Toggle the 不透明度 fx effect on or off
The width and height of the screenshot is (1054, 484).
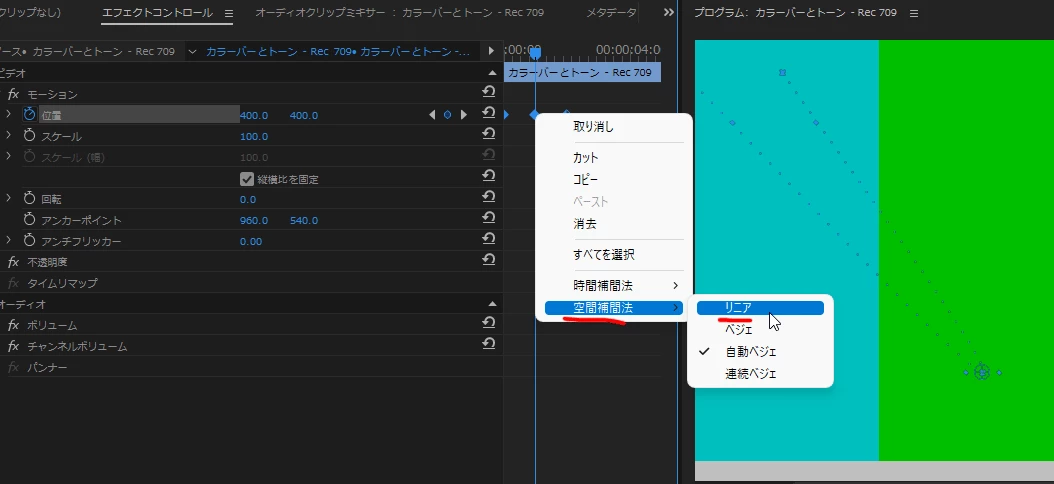[x=13, y=262]
